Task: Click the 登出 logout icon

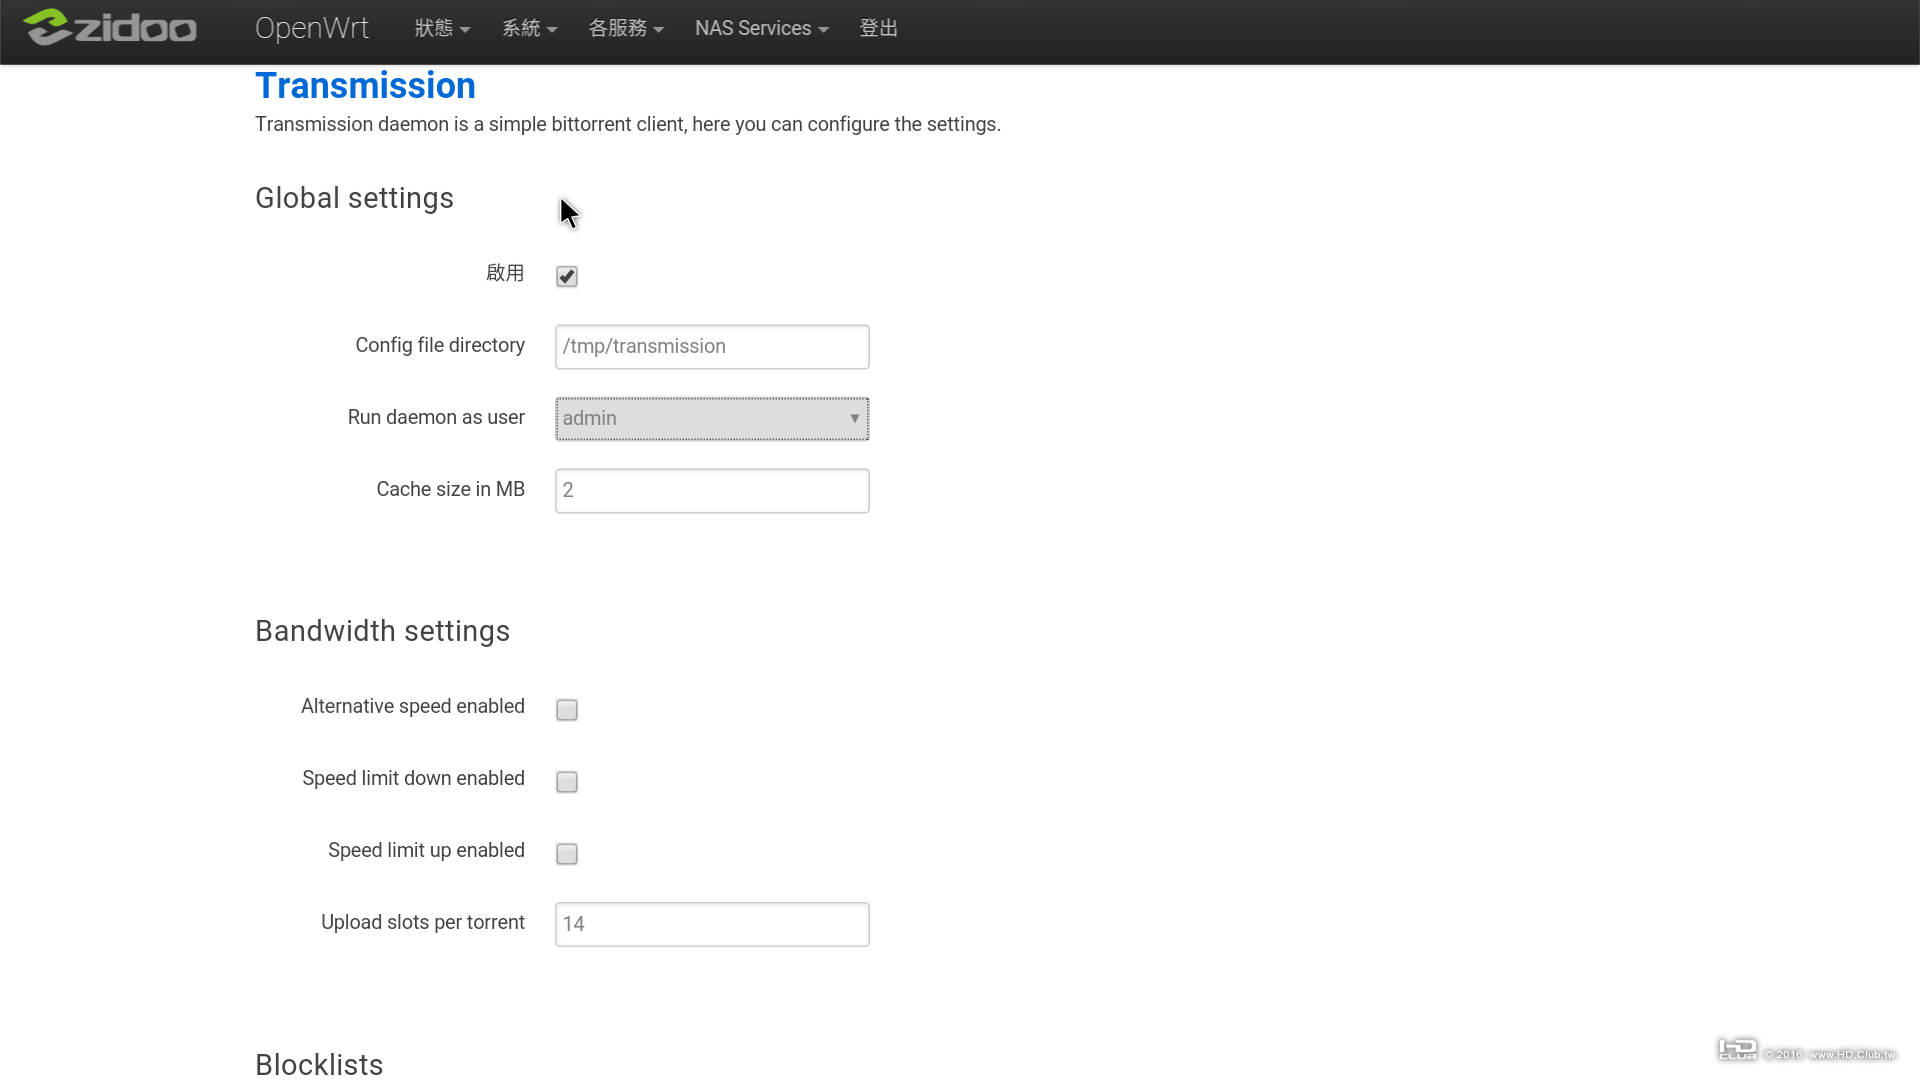Action: [x=877, y=28]
